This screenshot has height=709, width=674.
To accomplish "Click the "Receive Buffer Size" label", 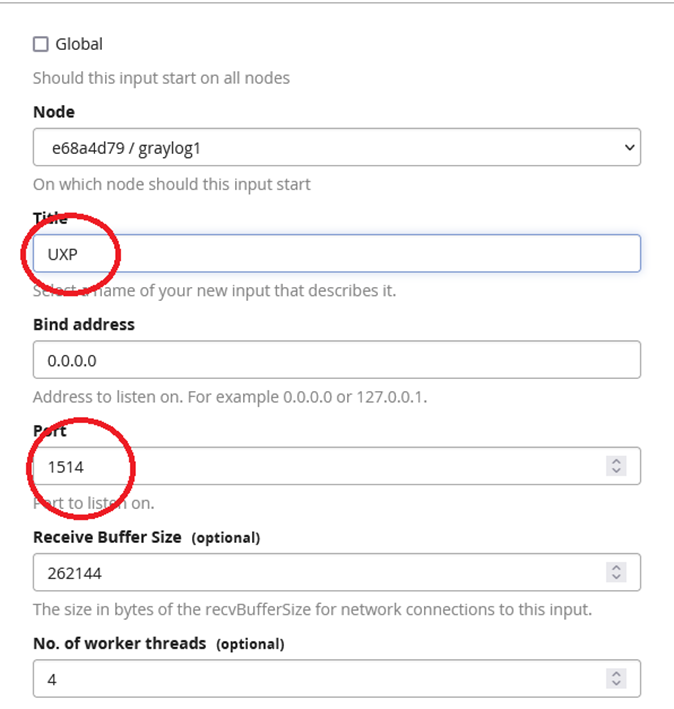I will pyautogui.click(x=107, y=537).
